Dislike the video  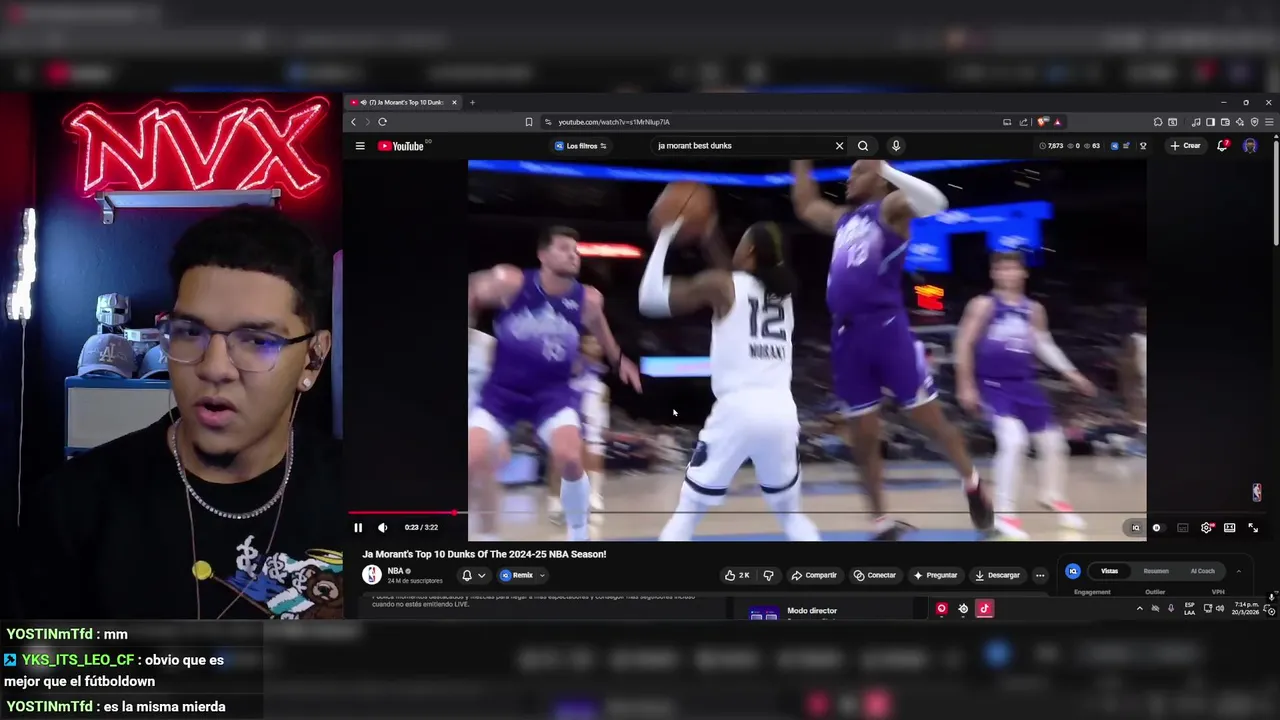click(768, 575)
